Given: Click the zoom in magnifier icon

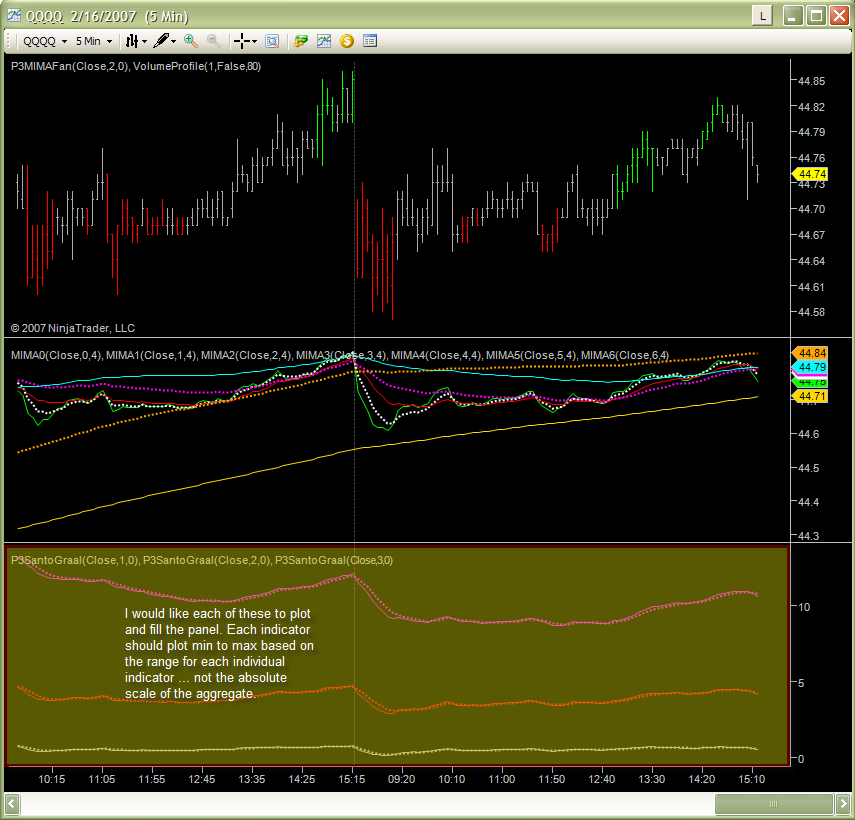Looking at the screenshot, I should point(191,41).
